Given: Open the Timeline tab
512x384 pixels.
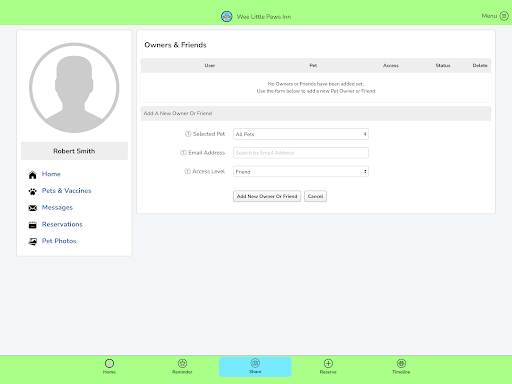Looking at the screenshot, I should click(x=401, y=366).
